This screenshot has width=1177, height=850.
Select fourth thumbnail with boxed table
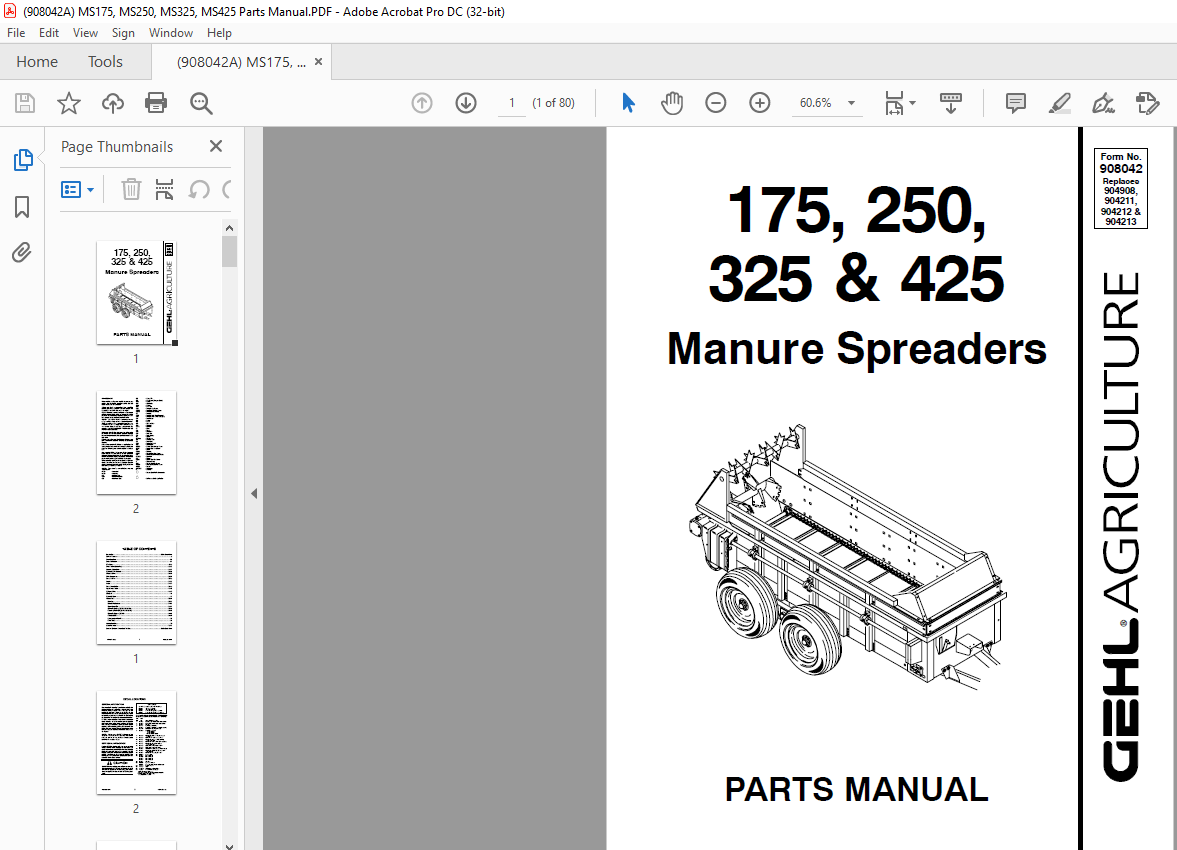pyautogui.click(x=137, y=743)
